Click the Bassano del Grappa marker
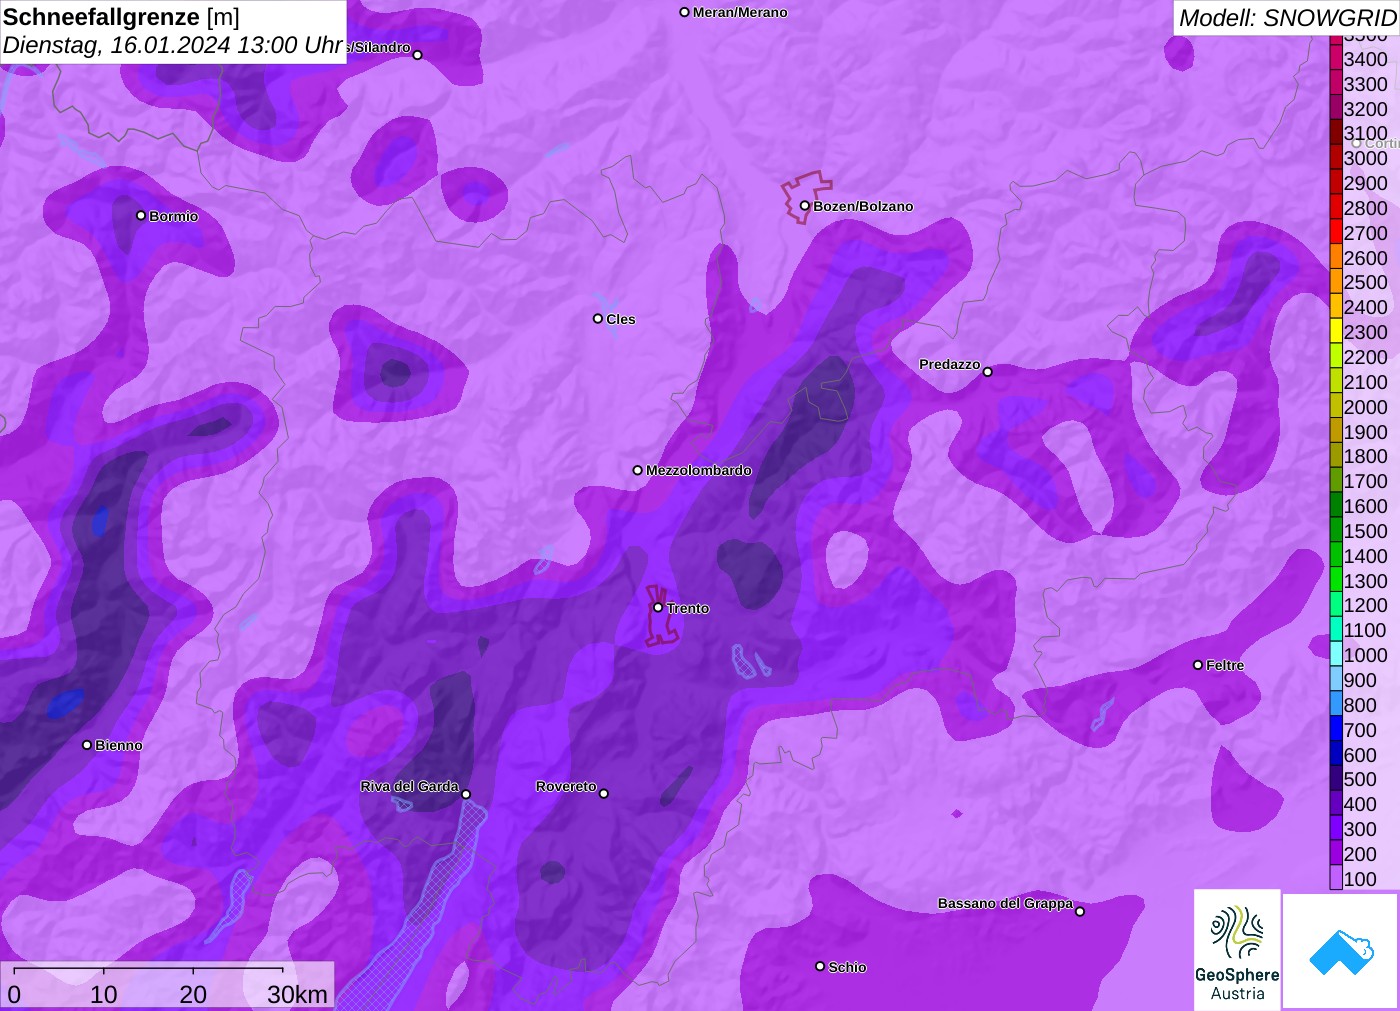The height and width of the screenshot is (1011, 1400). click(x=1080, y=911)
